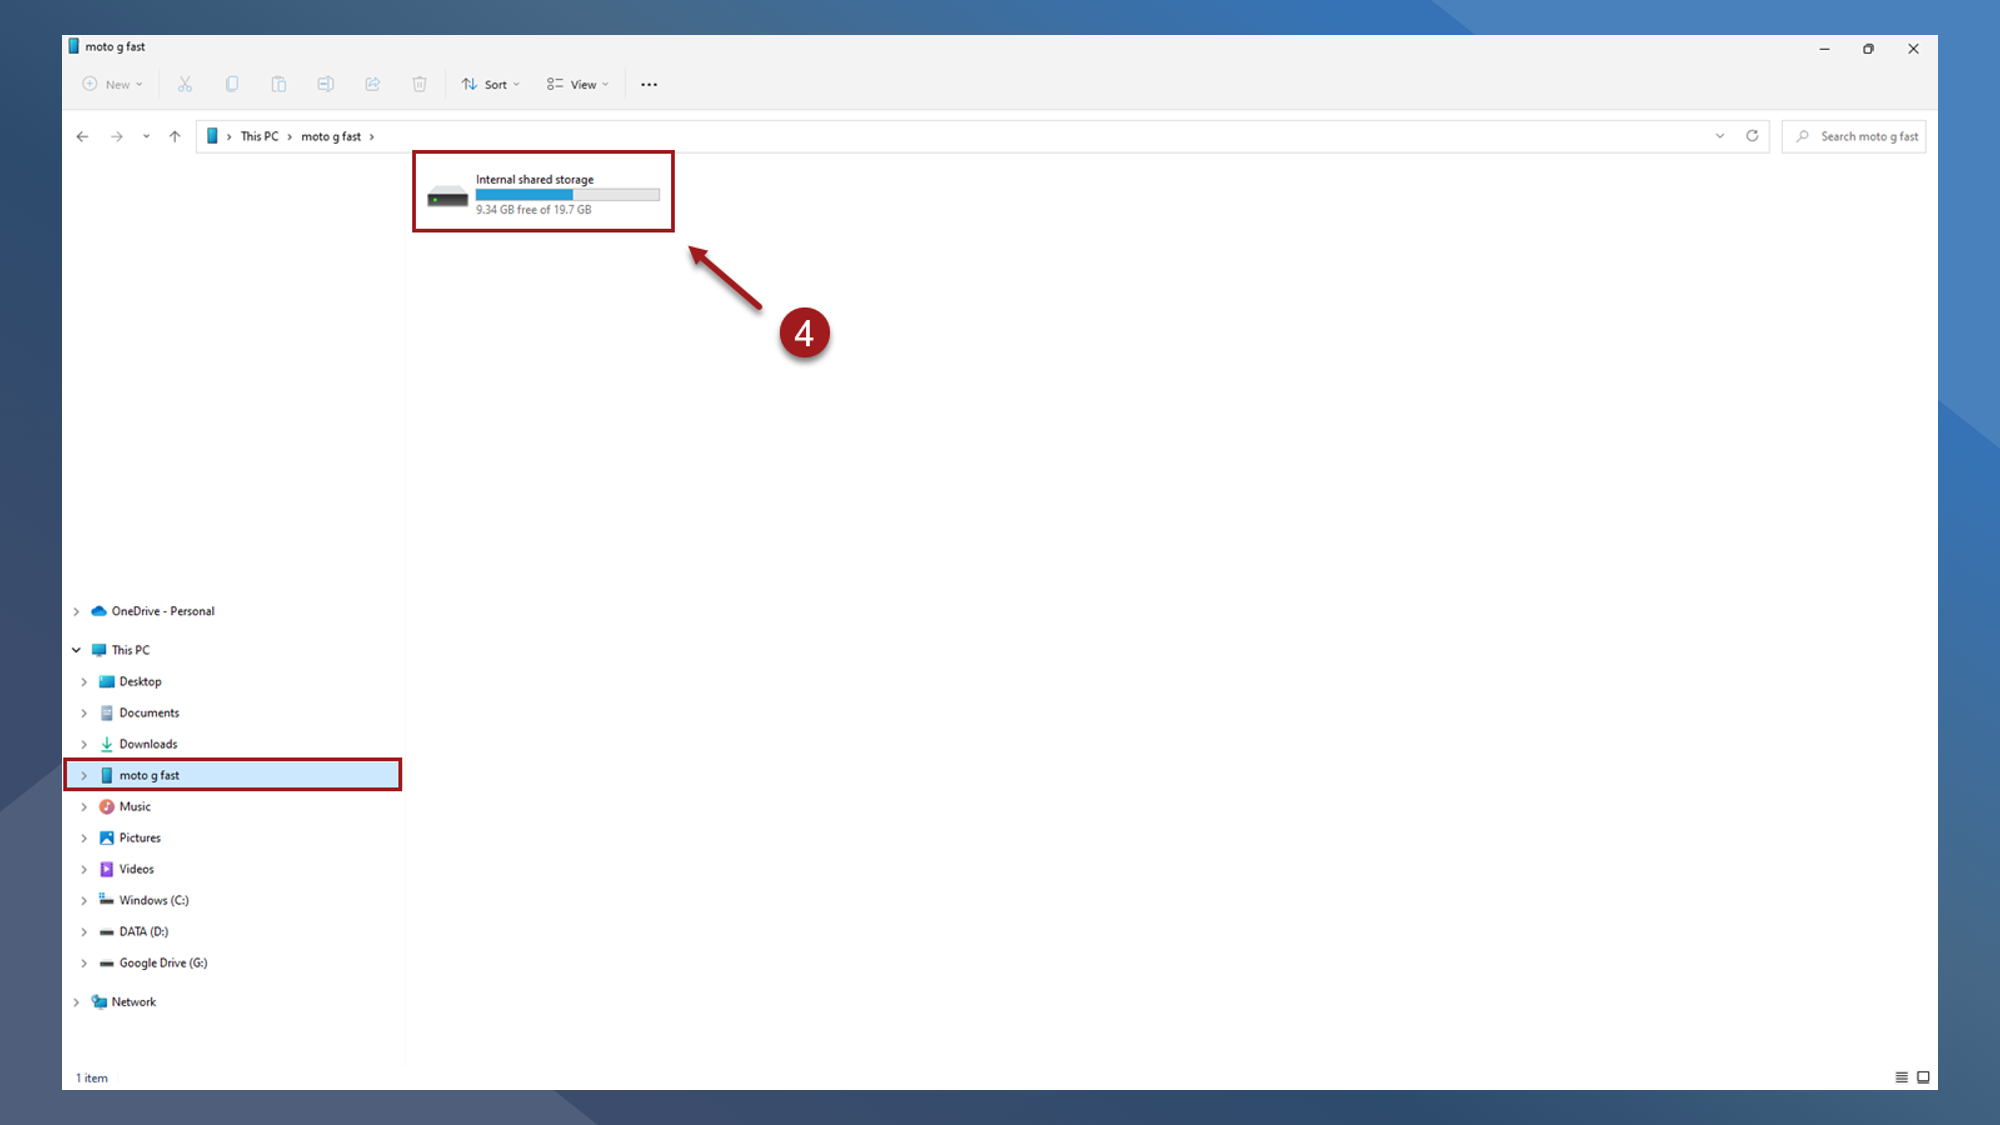Click the Paste clipboard icon
Viewport: 2000px width, 1125px height.
click(x=279, y=84)
